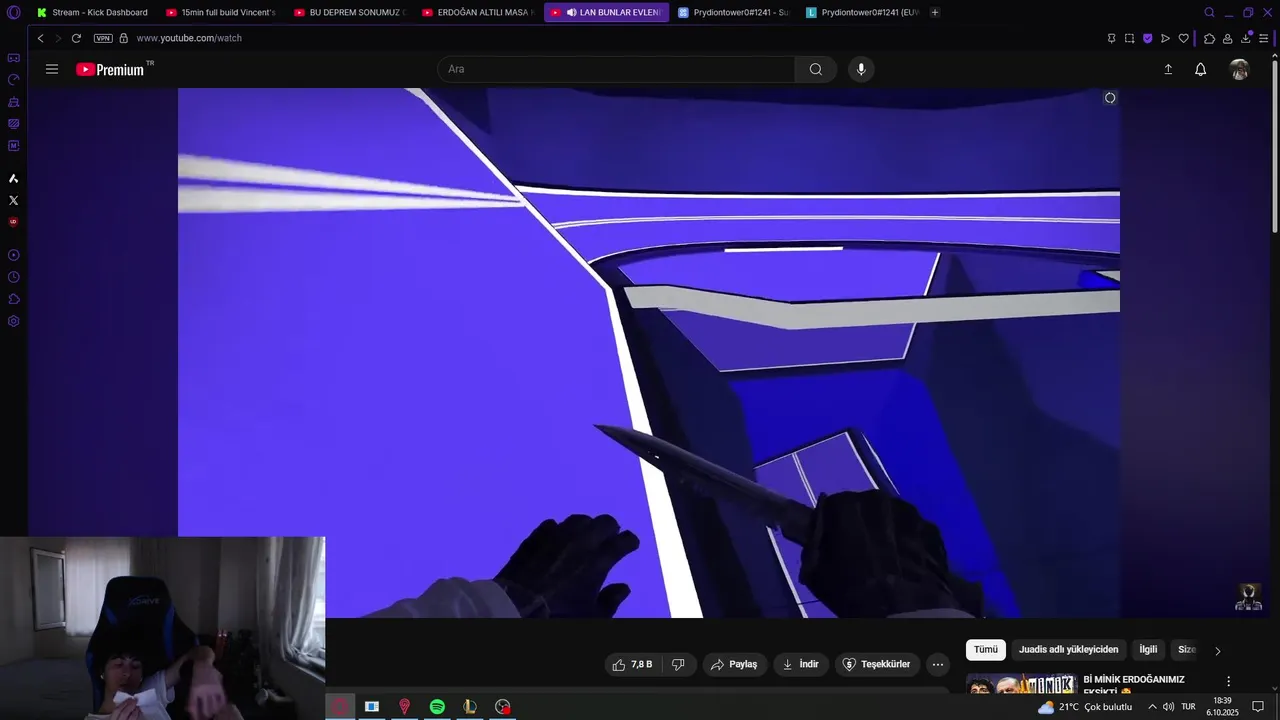Screen dimensions: 1280x720
Task: Open the sidebar settings gear icon
Action: pos(13,321)
